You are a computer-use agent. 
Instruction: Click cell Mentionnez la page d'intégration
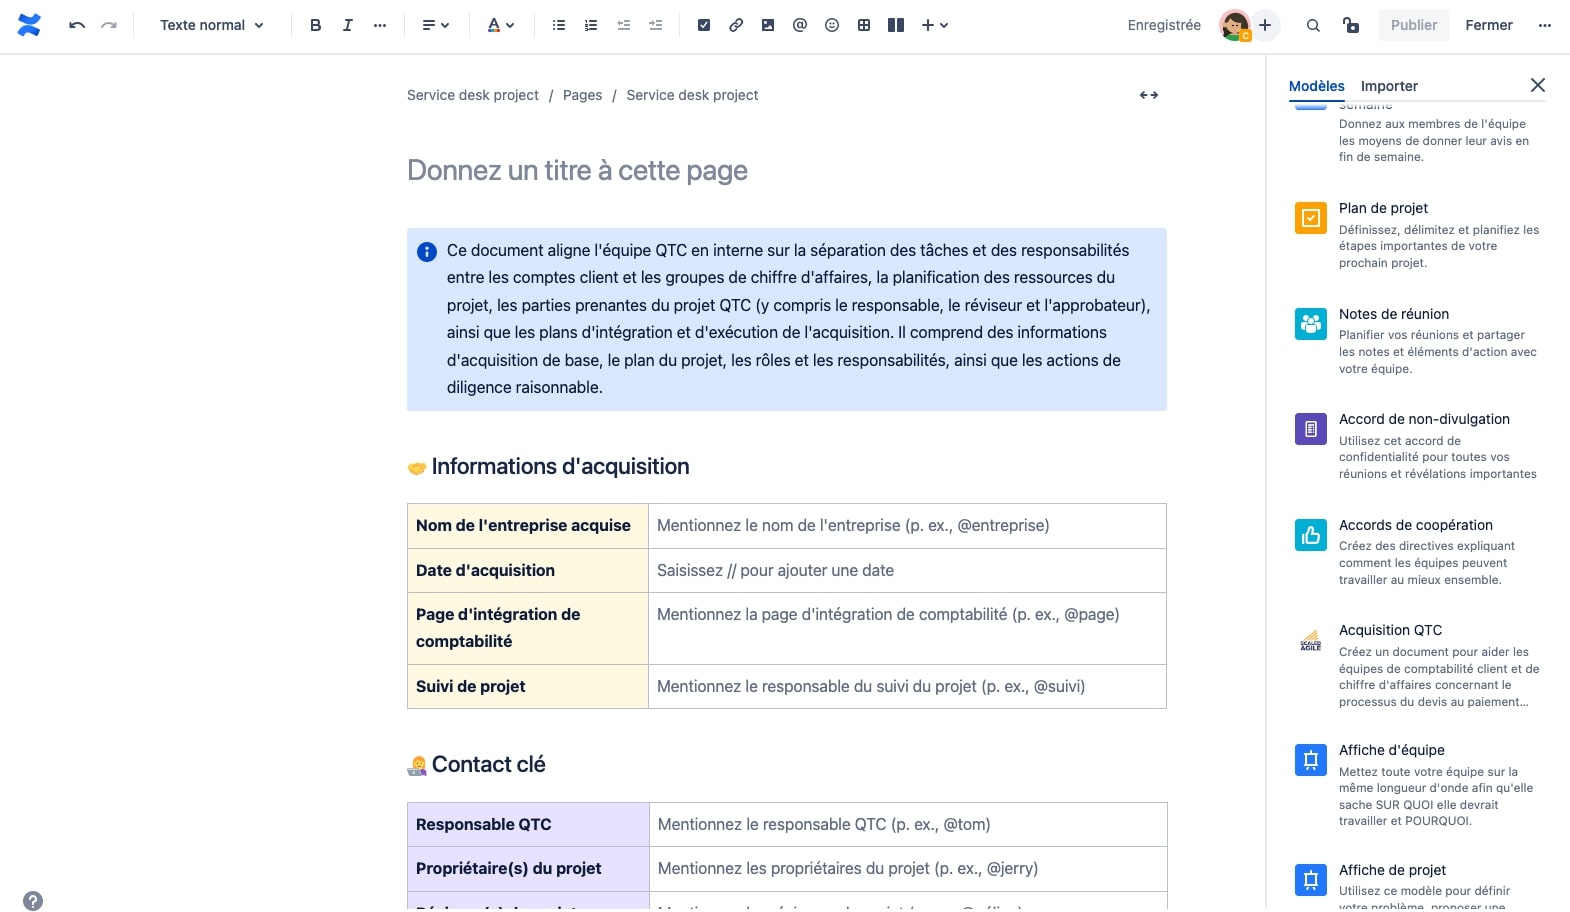(x=907, y=629)
